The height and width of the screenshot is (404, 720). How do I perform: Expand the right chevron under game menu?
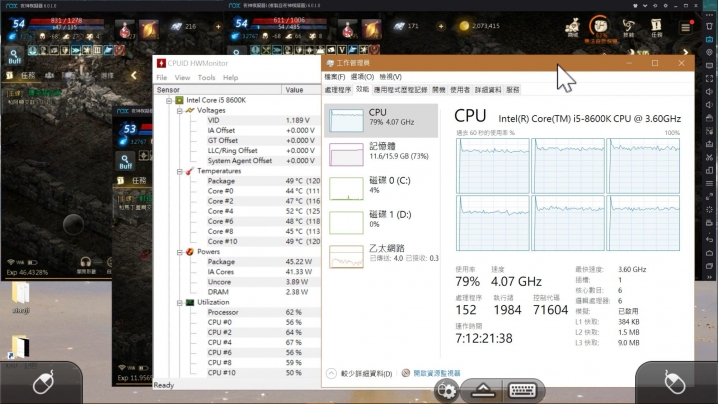pyautogui.click(x=685, y=52)
